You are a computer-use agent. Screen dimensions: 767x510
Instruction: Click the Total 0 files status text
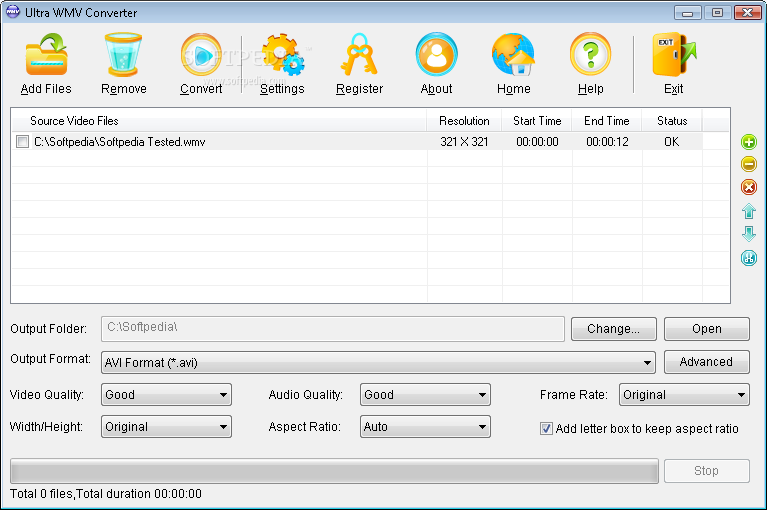tap(106, 494)
